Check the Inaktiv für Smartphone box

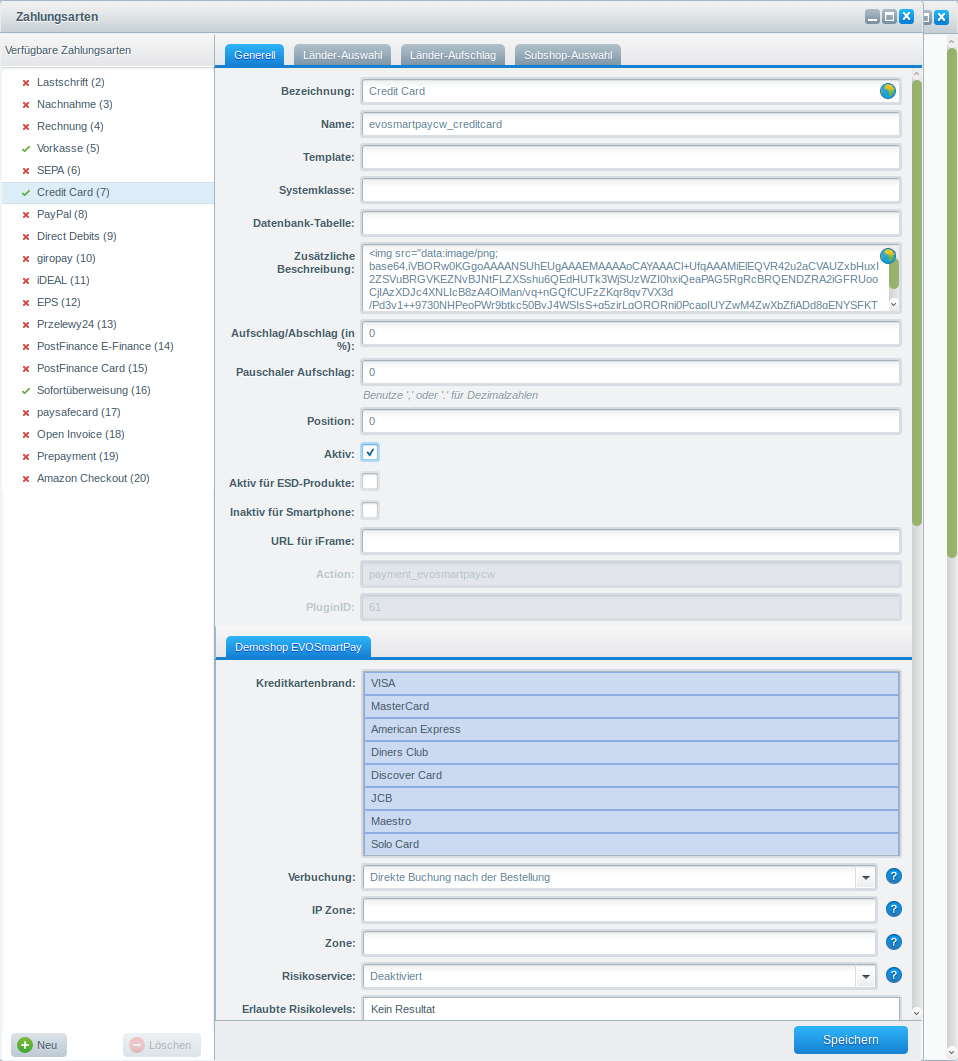(370, 511)
